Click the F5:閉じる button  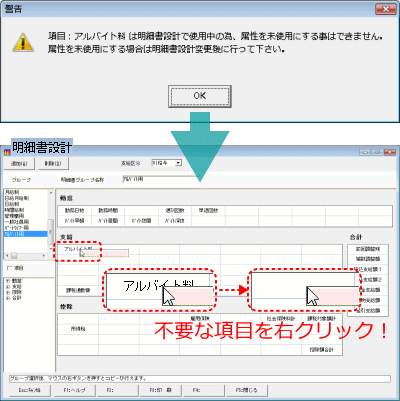247,390
